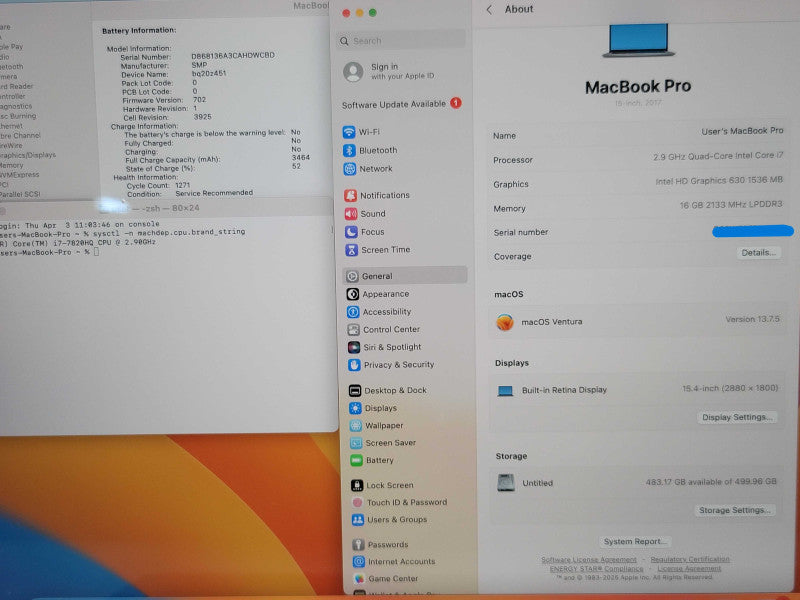Select Fibre Channel in System Report sidebar
The height and width of the screenshot is (600, 800).
pyautogui.click(x=20, y=136)
